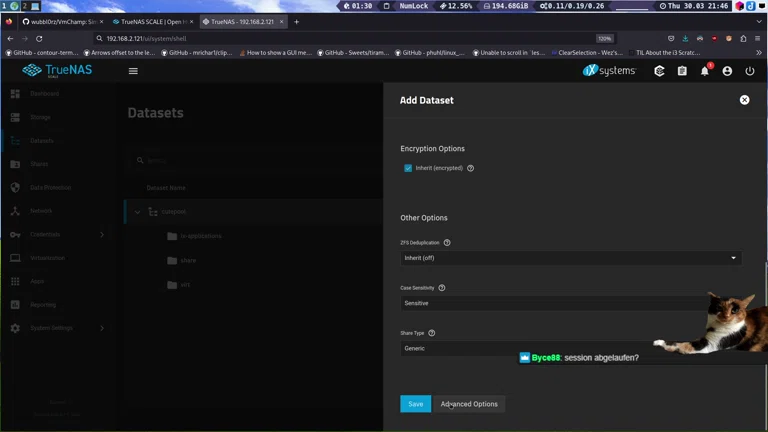This screenshot has width=768, height=432.
Task: Open the account user settings icon
Action: pyautogui.click(x=727, y=71)
